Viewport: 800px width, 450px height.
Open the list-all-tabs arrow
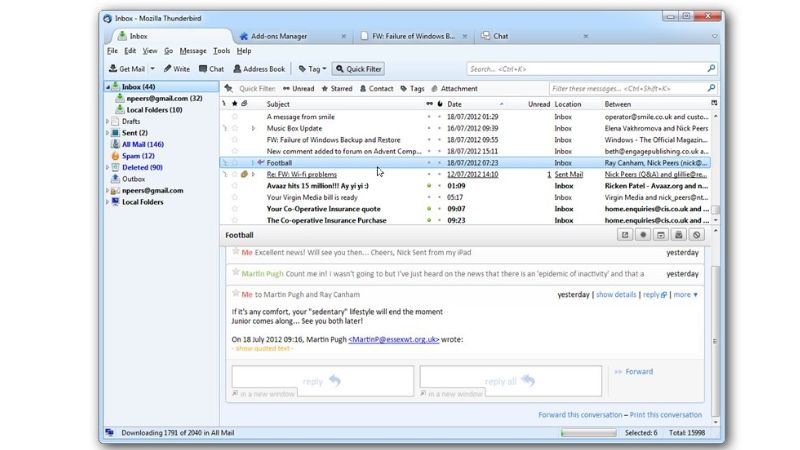pyautogui.click(x=714, y=36)
